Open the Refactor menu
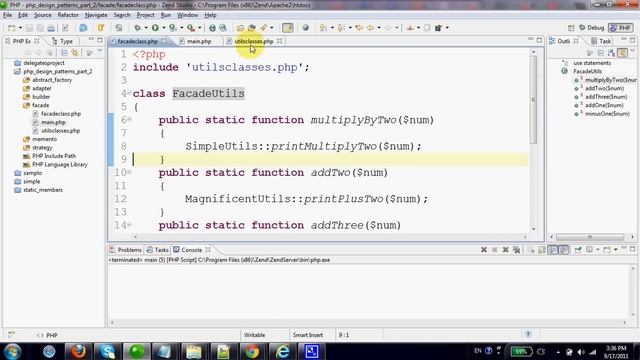This screenshot has height=360, width=640. tap(68, 15)
